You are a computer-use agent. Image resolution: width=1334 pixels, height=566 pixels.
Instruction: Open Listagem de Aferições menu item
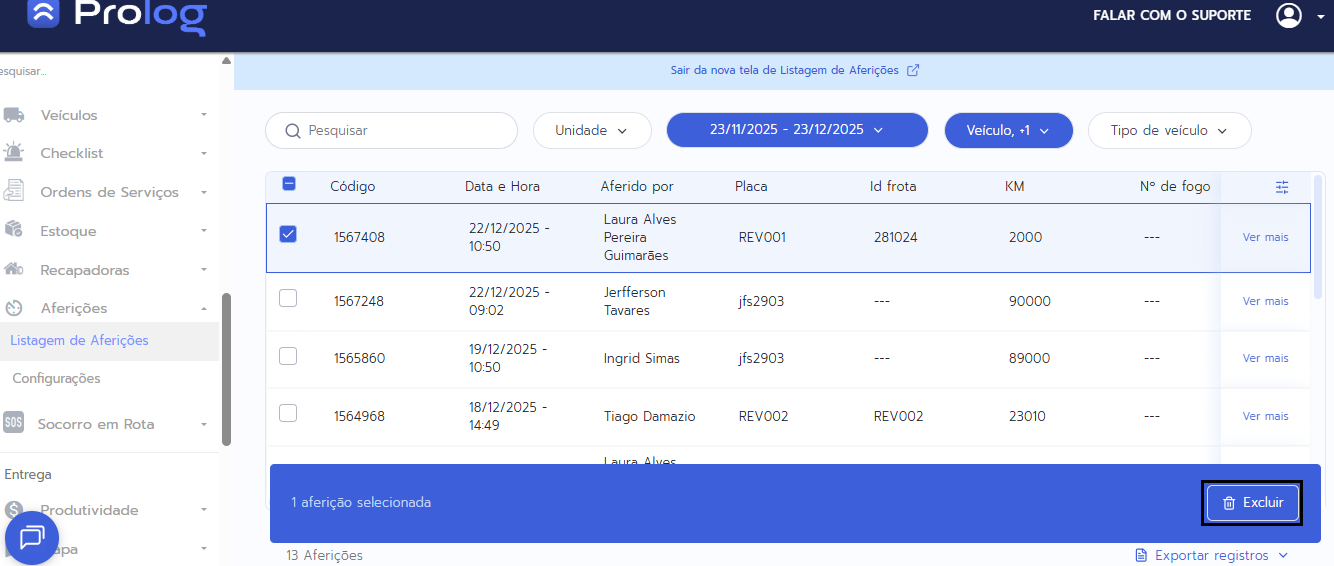point(79,341)
